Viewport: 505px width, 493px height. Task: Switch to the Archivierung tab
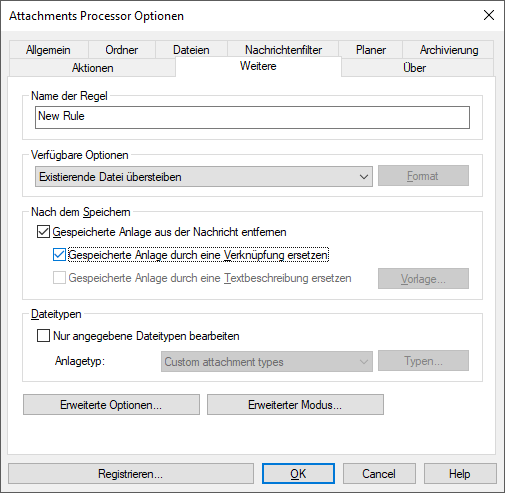449,50
